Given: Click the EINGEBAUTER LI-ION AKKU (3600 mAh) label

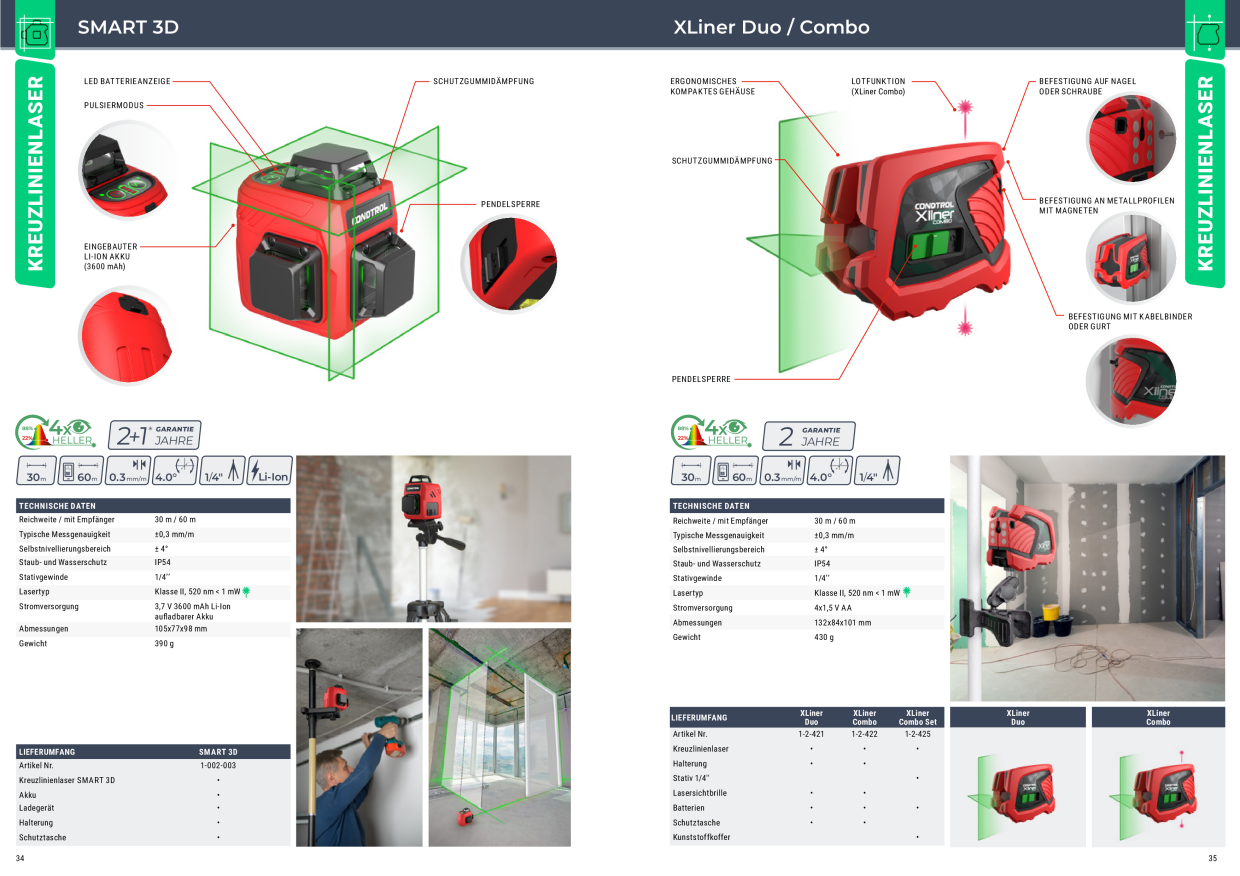Looking at the screenshot, I should point(111,256).
